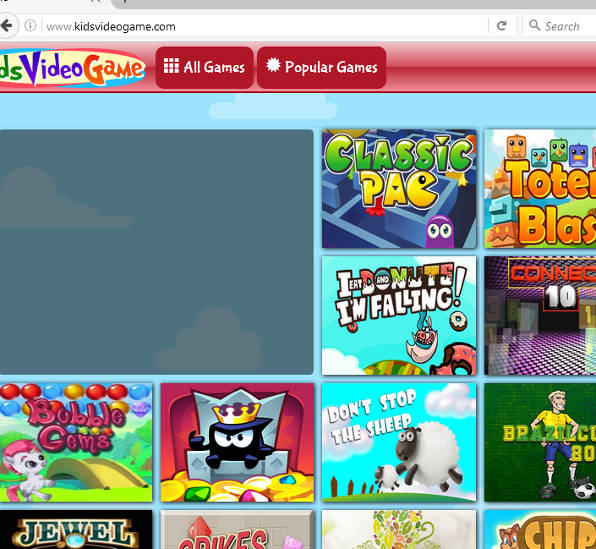The image size is (596, 549).
Task: Open the leafy tree game thumbnail
Action: [x=399, y=530]
